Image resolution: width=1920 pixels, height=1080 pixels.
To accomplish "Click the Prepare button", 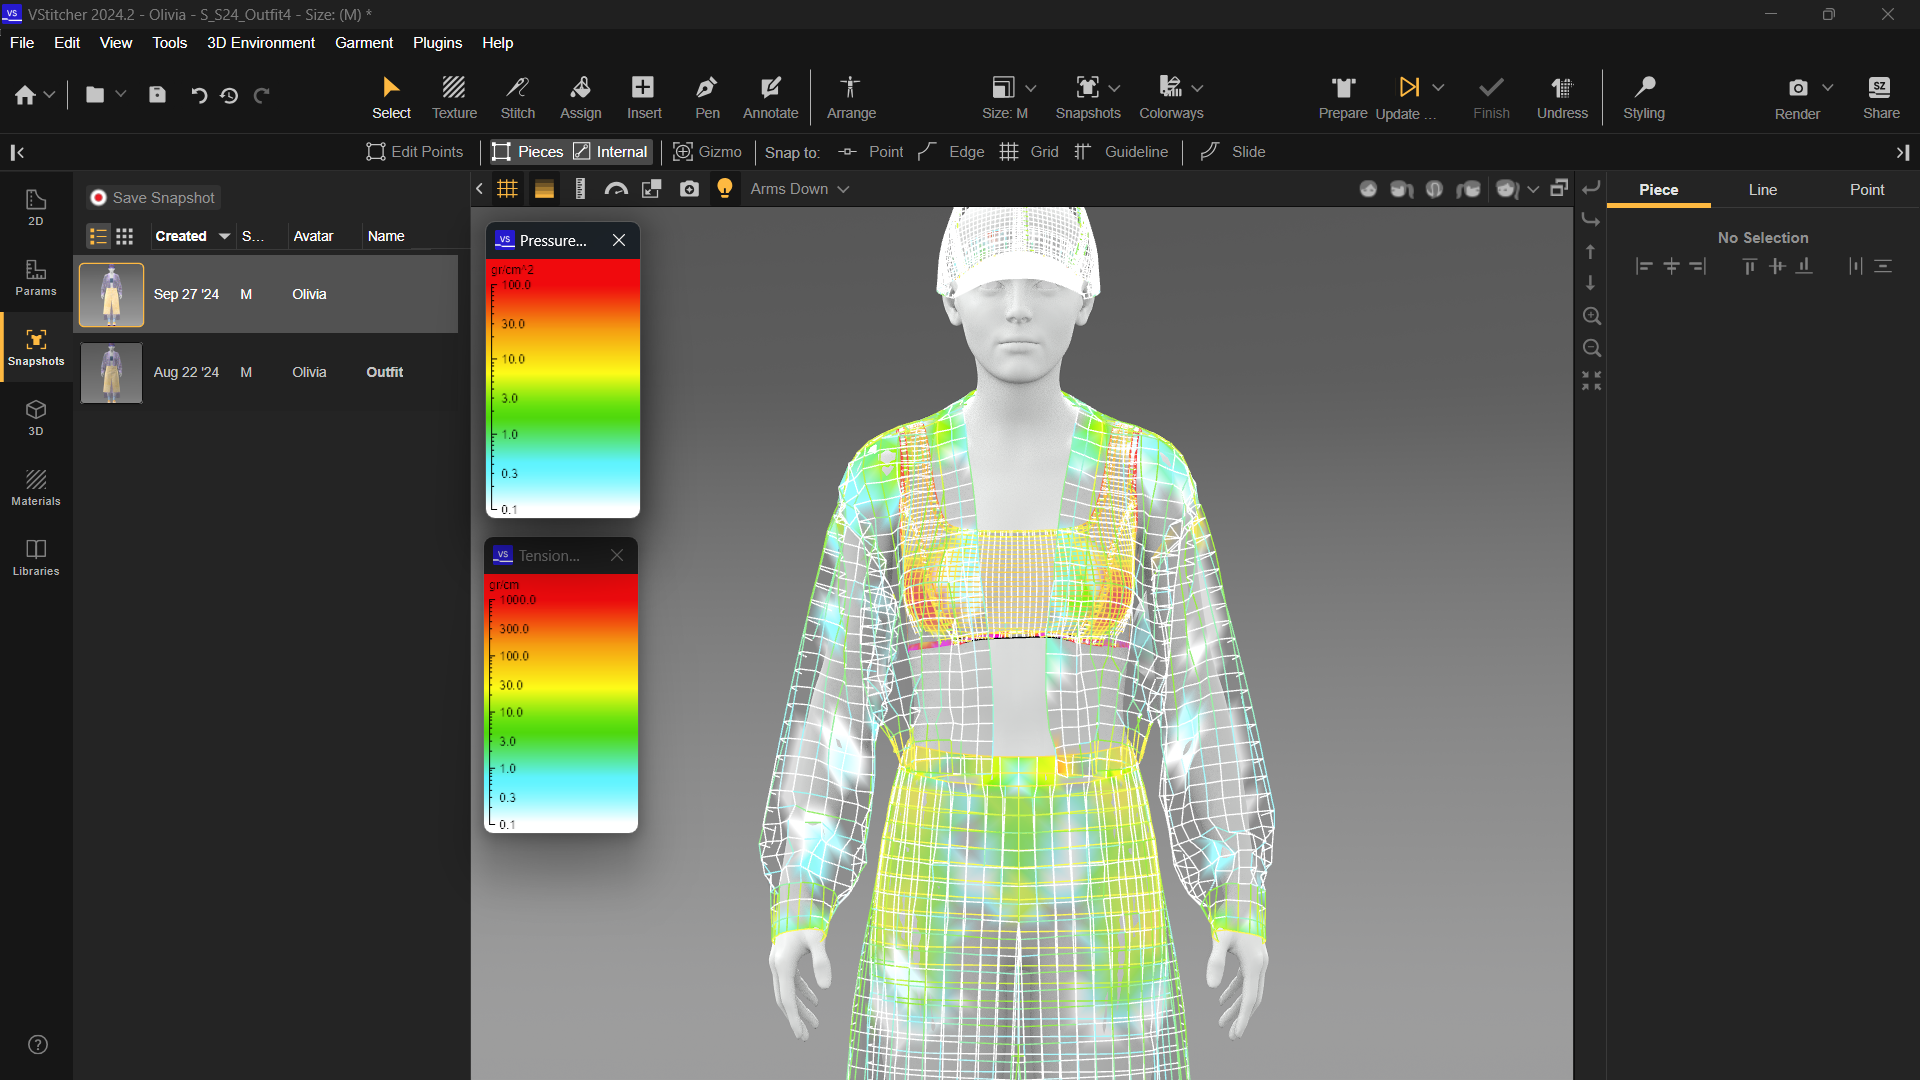I will point(1342,96).
